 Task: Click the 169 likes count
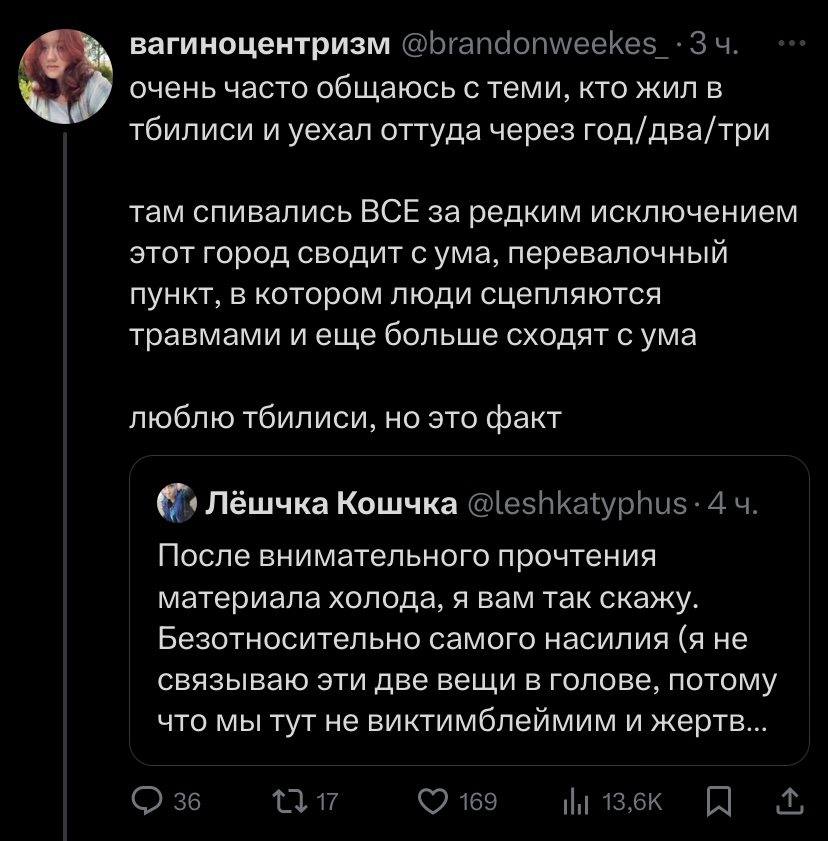click(x=477, y=801)
